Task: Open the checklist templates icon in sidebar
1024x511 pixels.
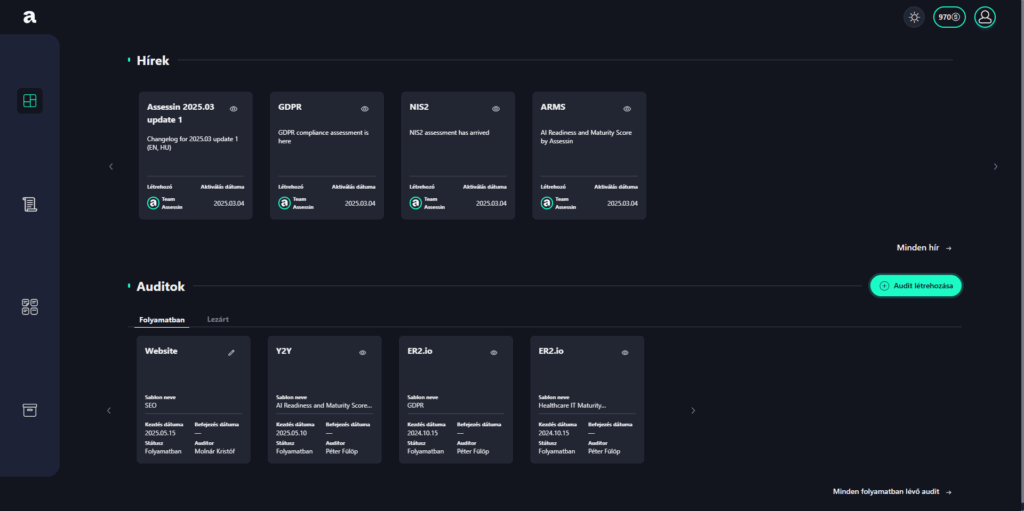Action: pyautogui.click(x=30, y=307)
